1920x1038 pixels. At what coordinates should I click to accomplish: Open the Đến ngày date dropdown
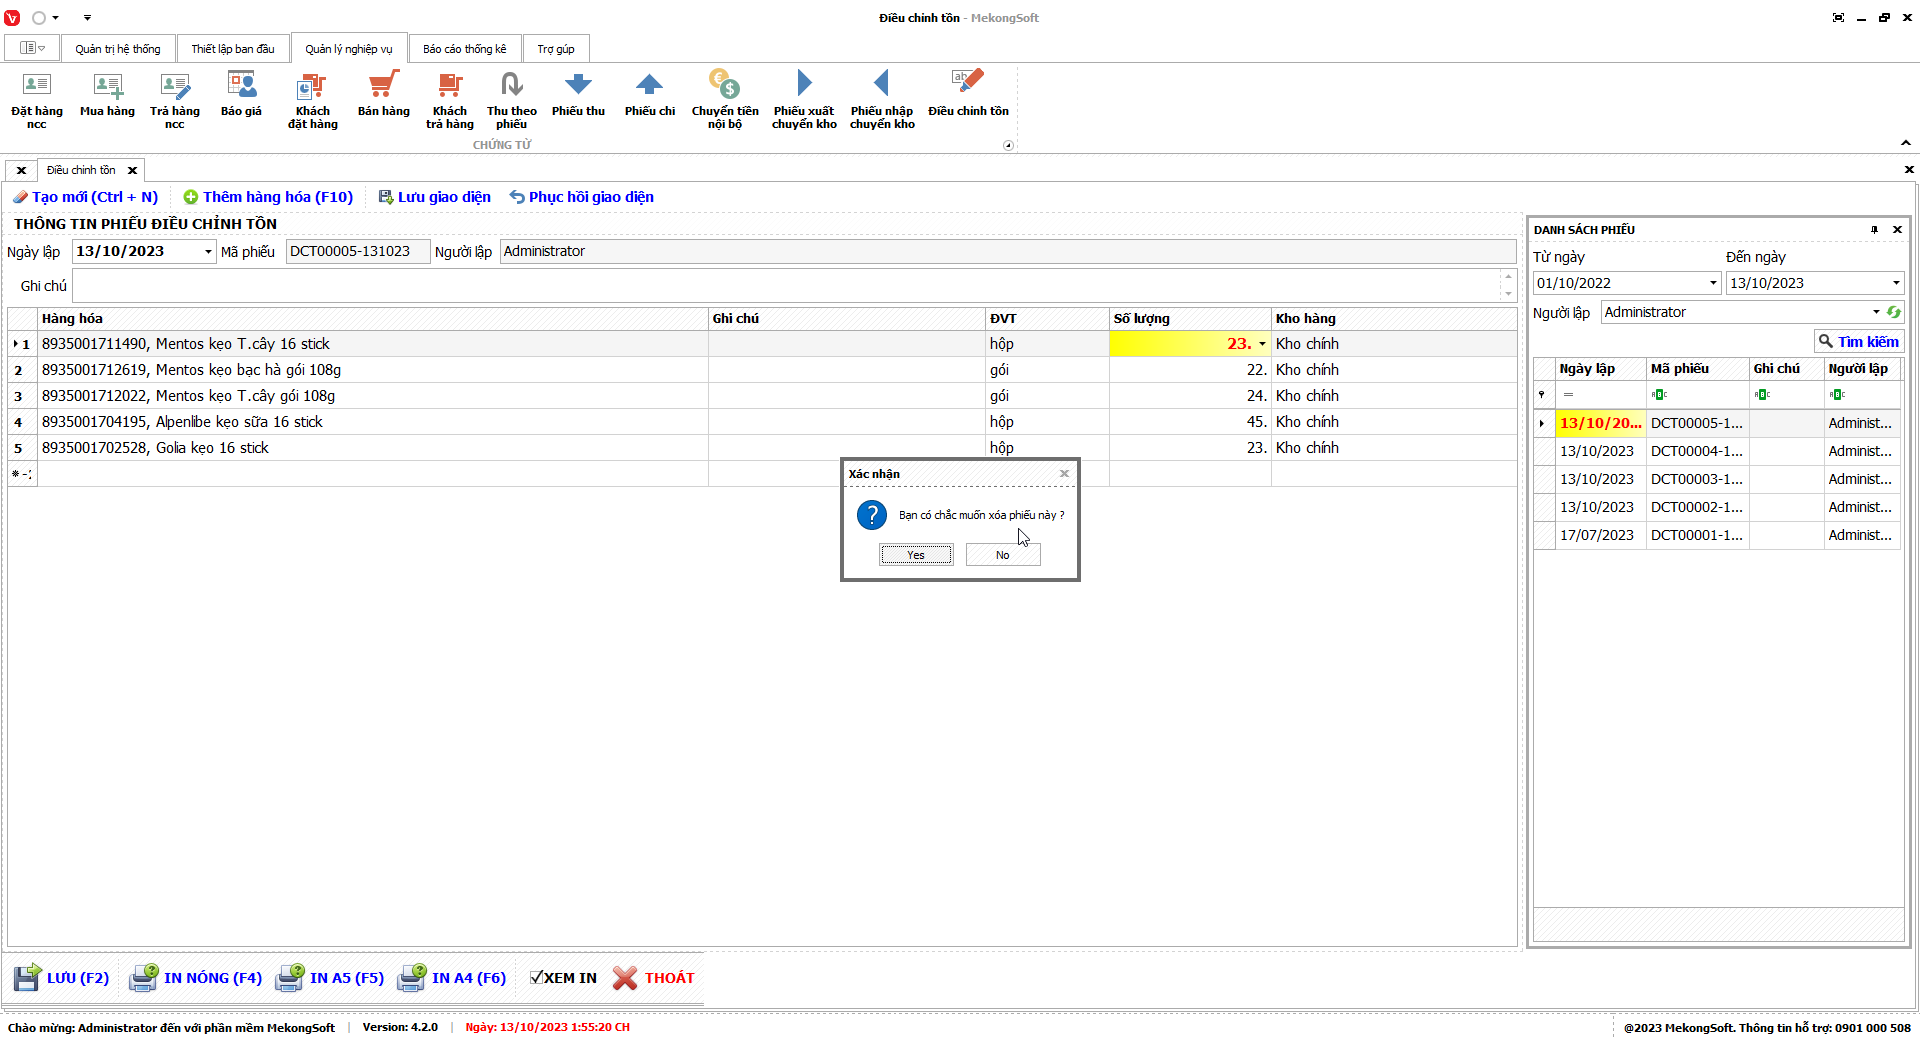(1895, 283)
